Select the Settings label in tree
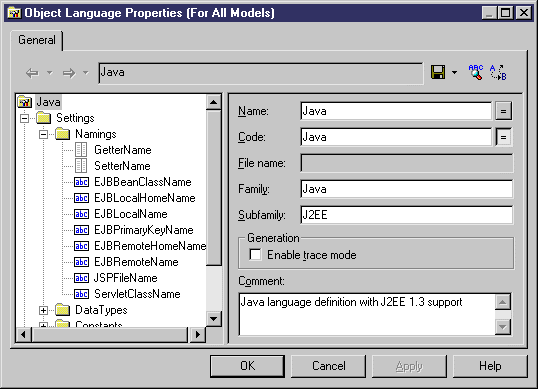 (x=75, y=118)
